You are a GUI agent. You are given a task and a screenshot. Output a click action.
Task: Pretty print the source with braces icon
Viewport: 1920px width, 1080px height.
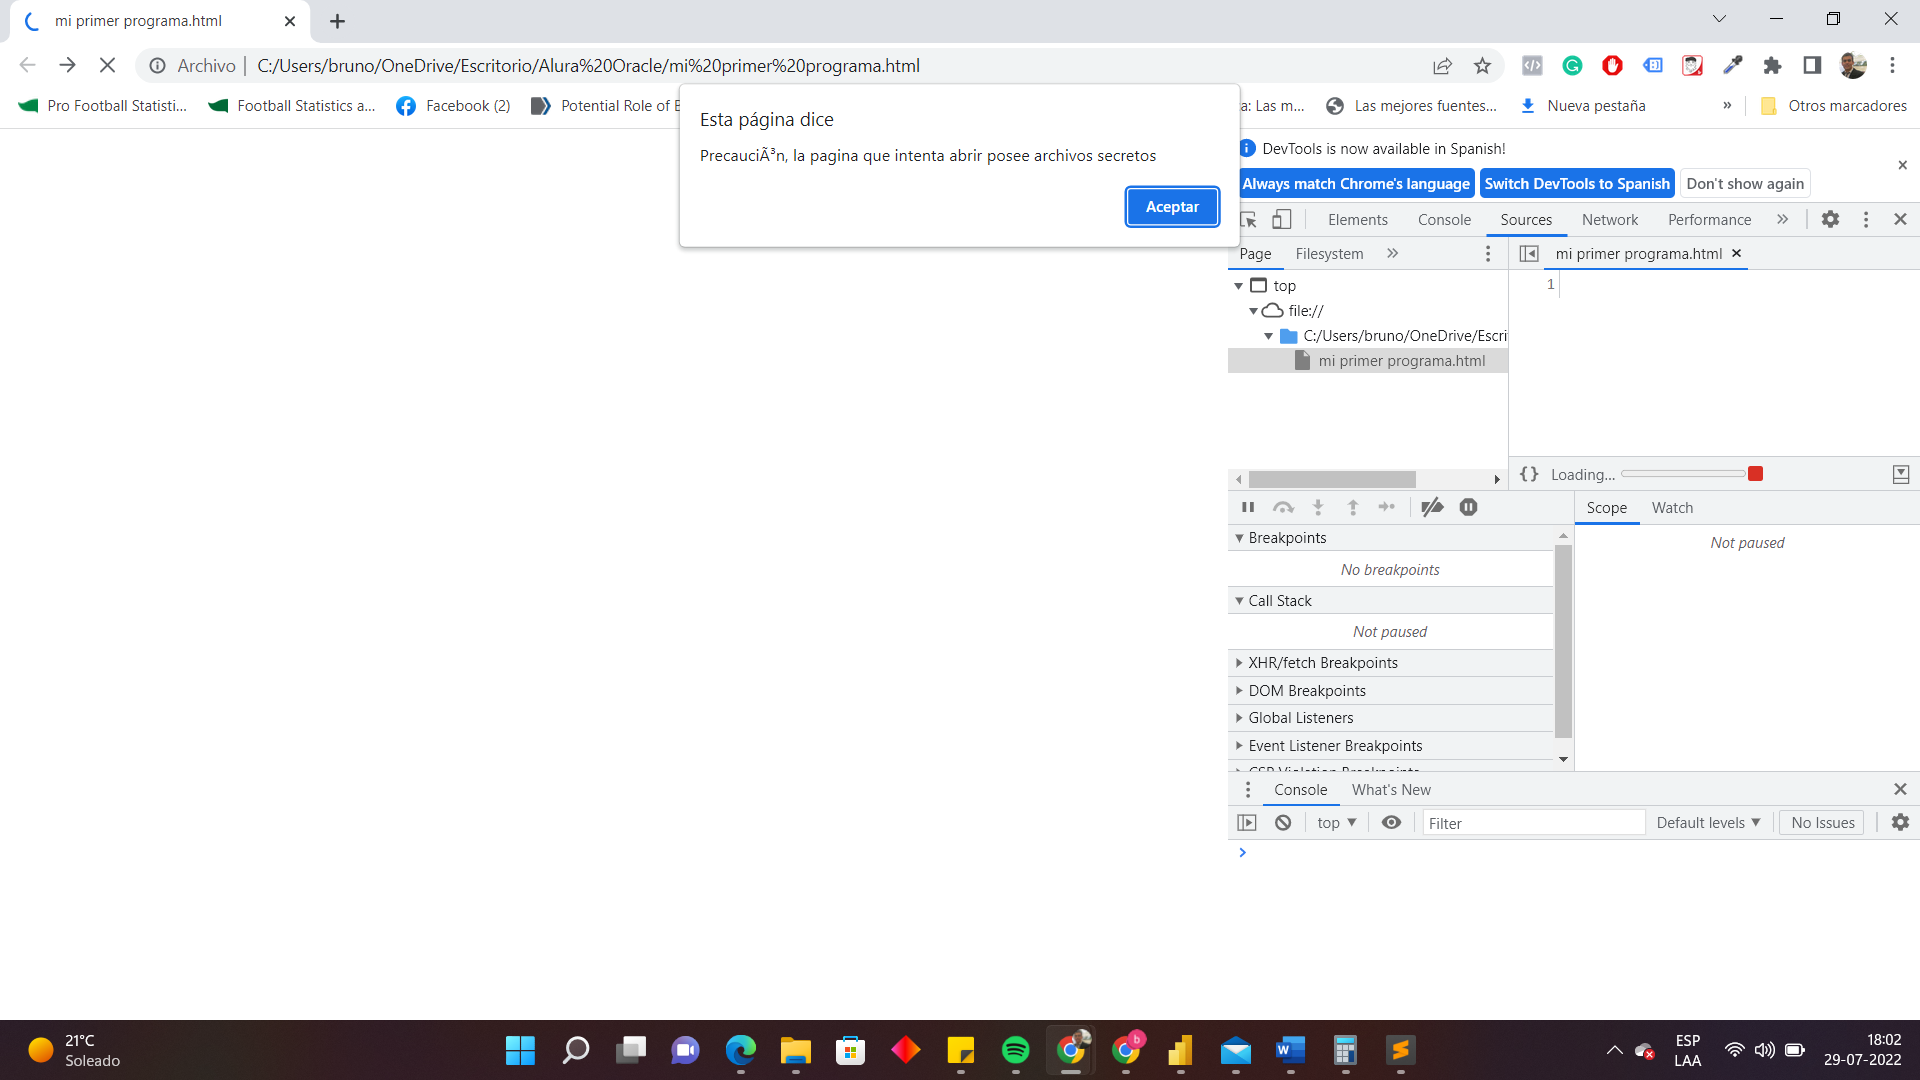pos(1529,474)
